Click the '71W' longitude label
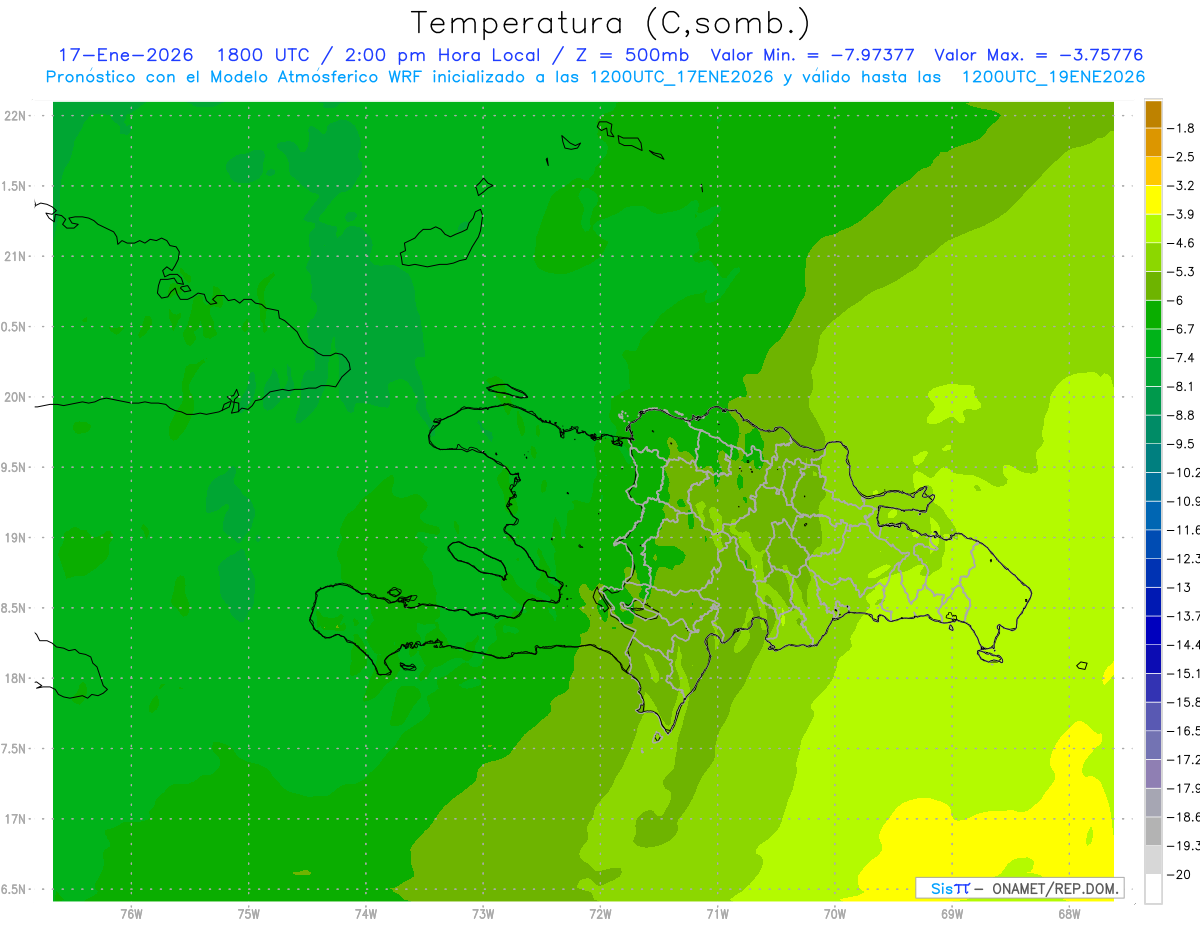 click(x=717, y=914)
